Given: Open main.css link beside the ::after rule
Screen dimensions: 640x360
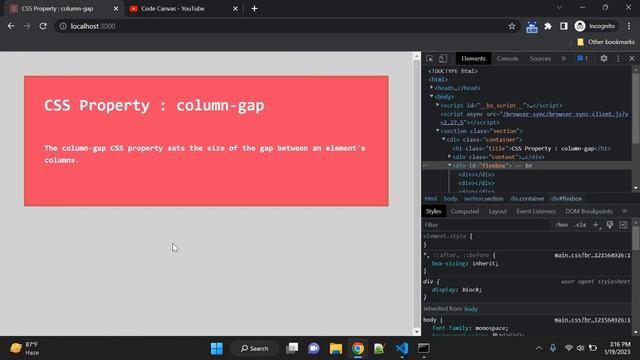Looking at the screenshot, I should pos(592,255).
